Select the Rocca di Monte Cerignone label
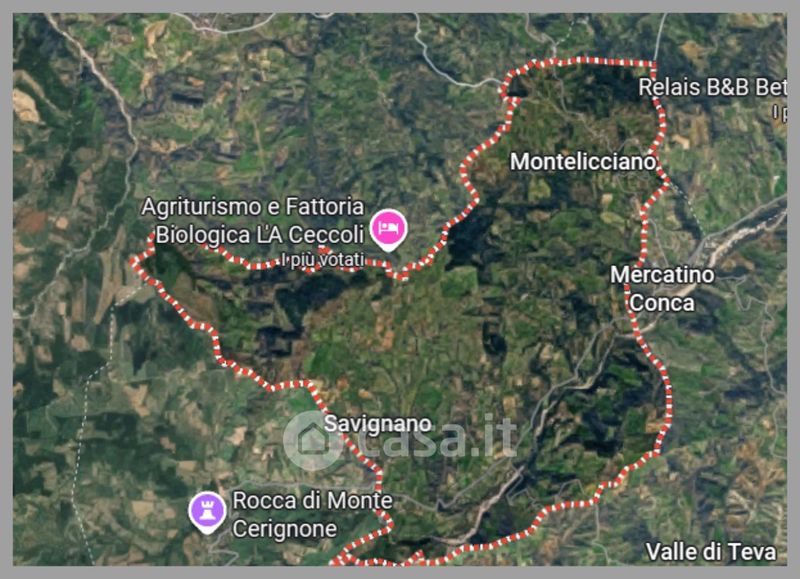Image resolution: width=800 pixels, height=579 pixels. pos(312,514)
